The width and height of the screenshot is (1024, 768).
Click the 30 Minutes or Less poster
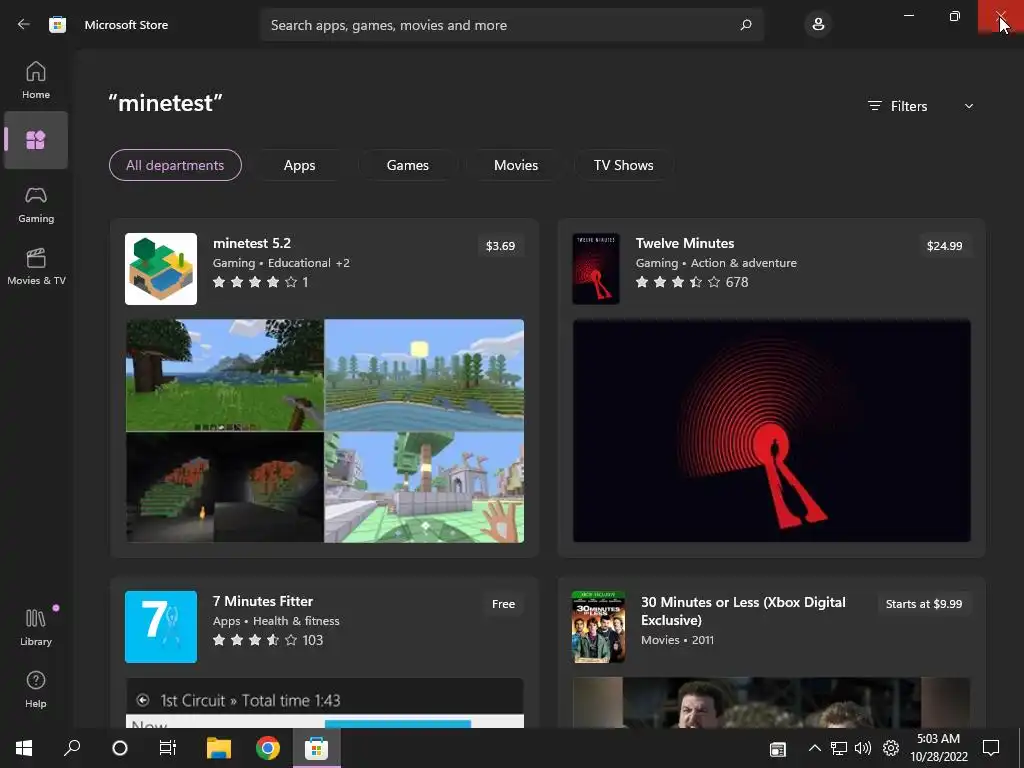click(x=598, y=626)
